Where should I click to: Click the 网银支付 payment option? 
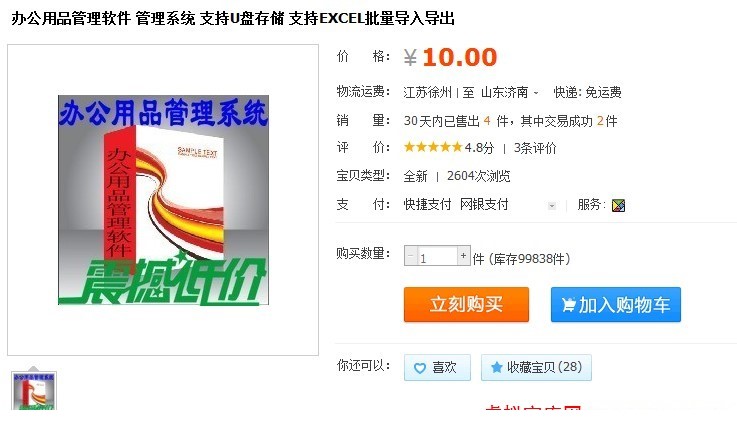(484, 205)
